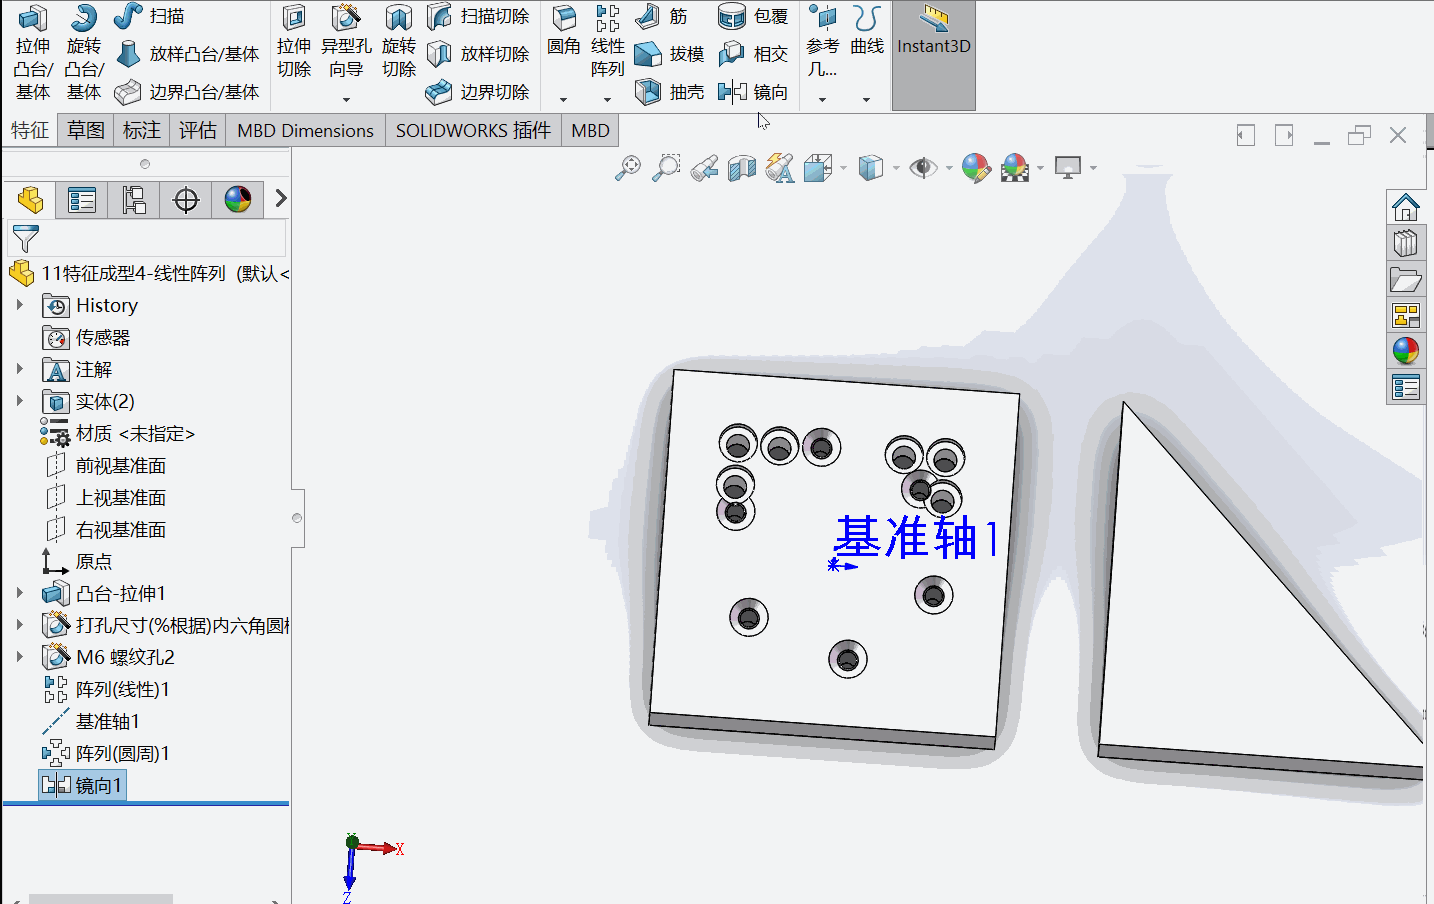Select 镜向1 in the feature tree

(82, 785)
